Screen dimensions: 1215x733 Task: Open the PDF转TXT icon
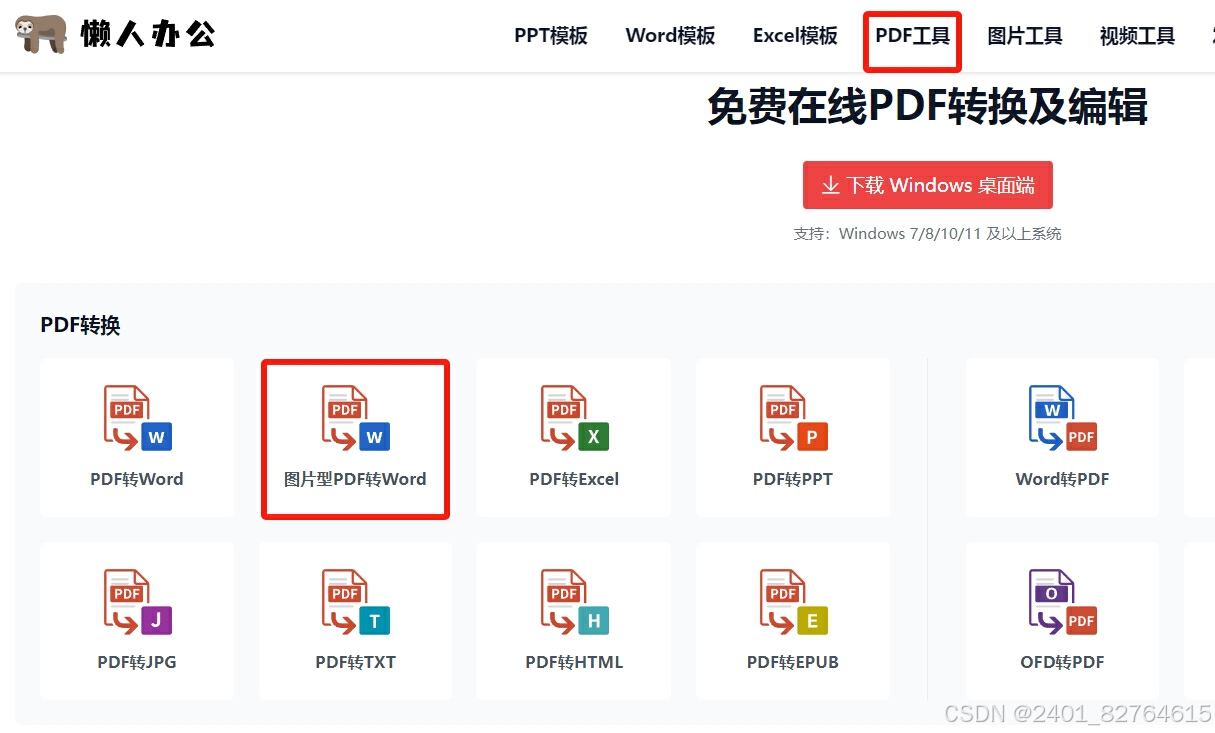tap(355, 602)
